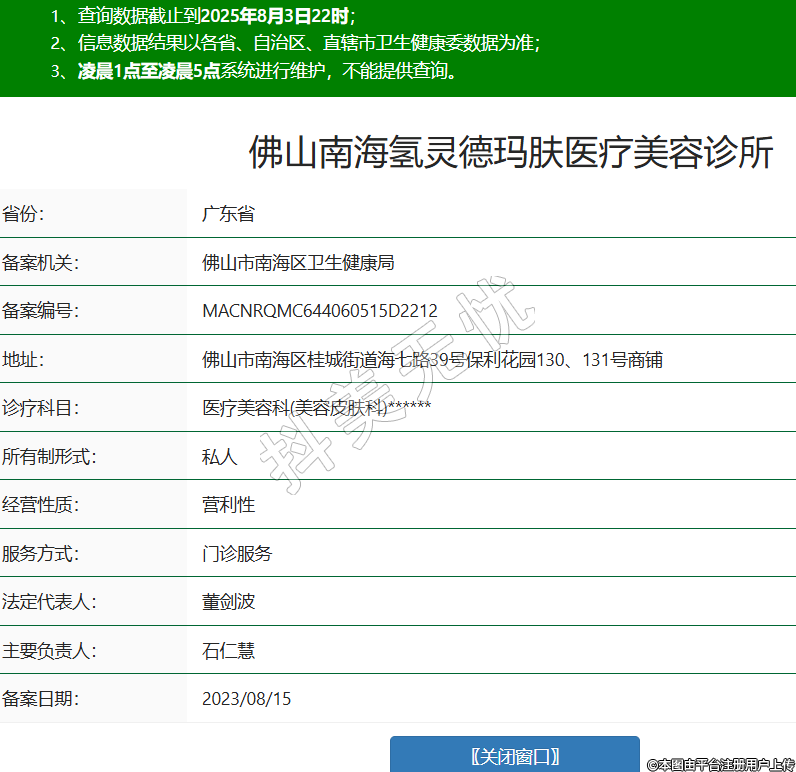Click the 备案日期 value 2023/08/15
Viewport: 796px width, 772px height.
coord(246,699)
